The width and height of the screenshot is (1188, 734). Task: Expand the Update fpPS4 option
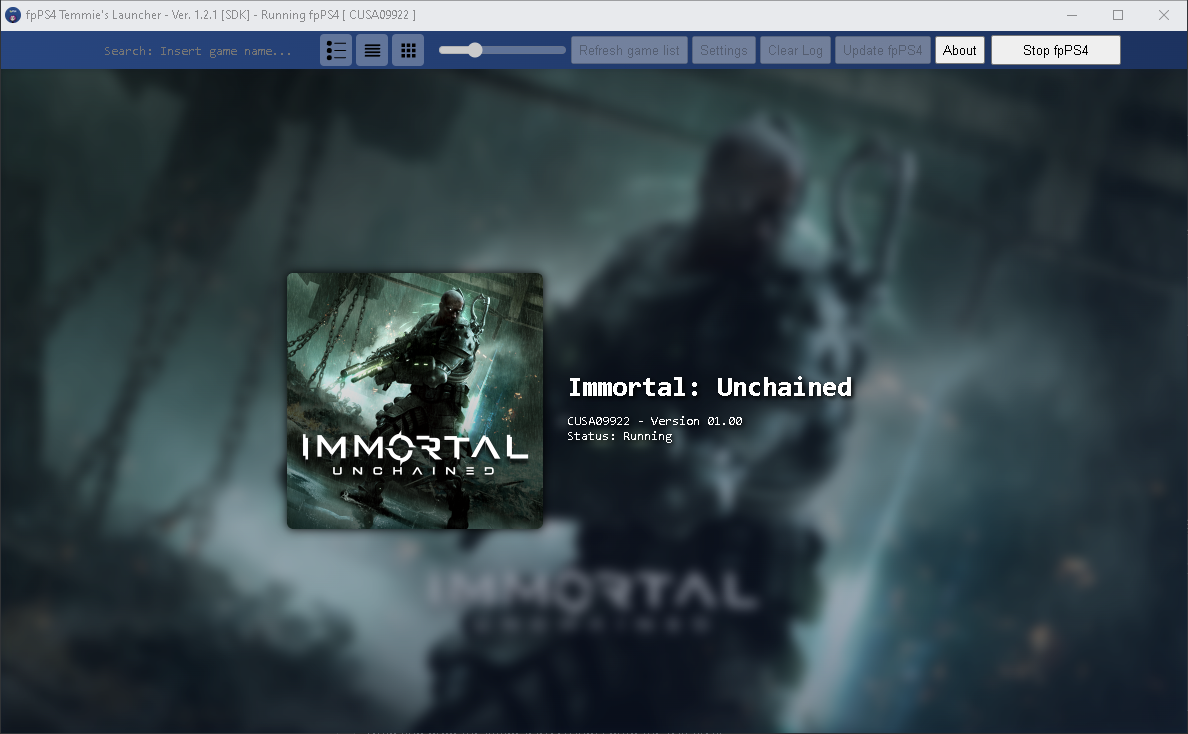point(883,49)
